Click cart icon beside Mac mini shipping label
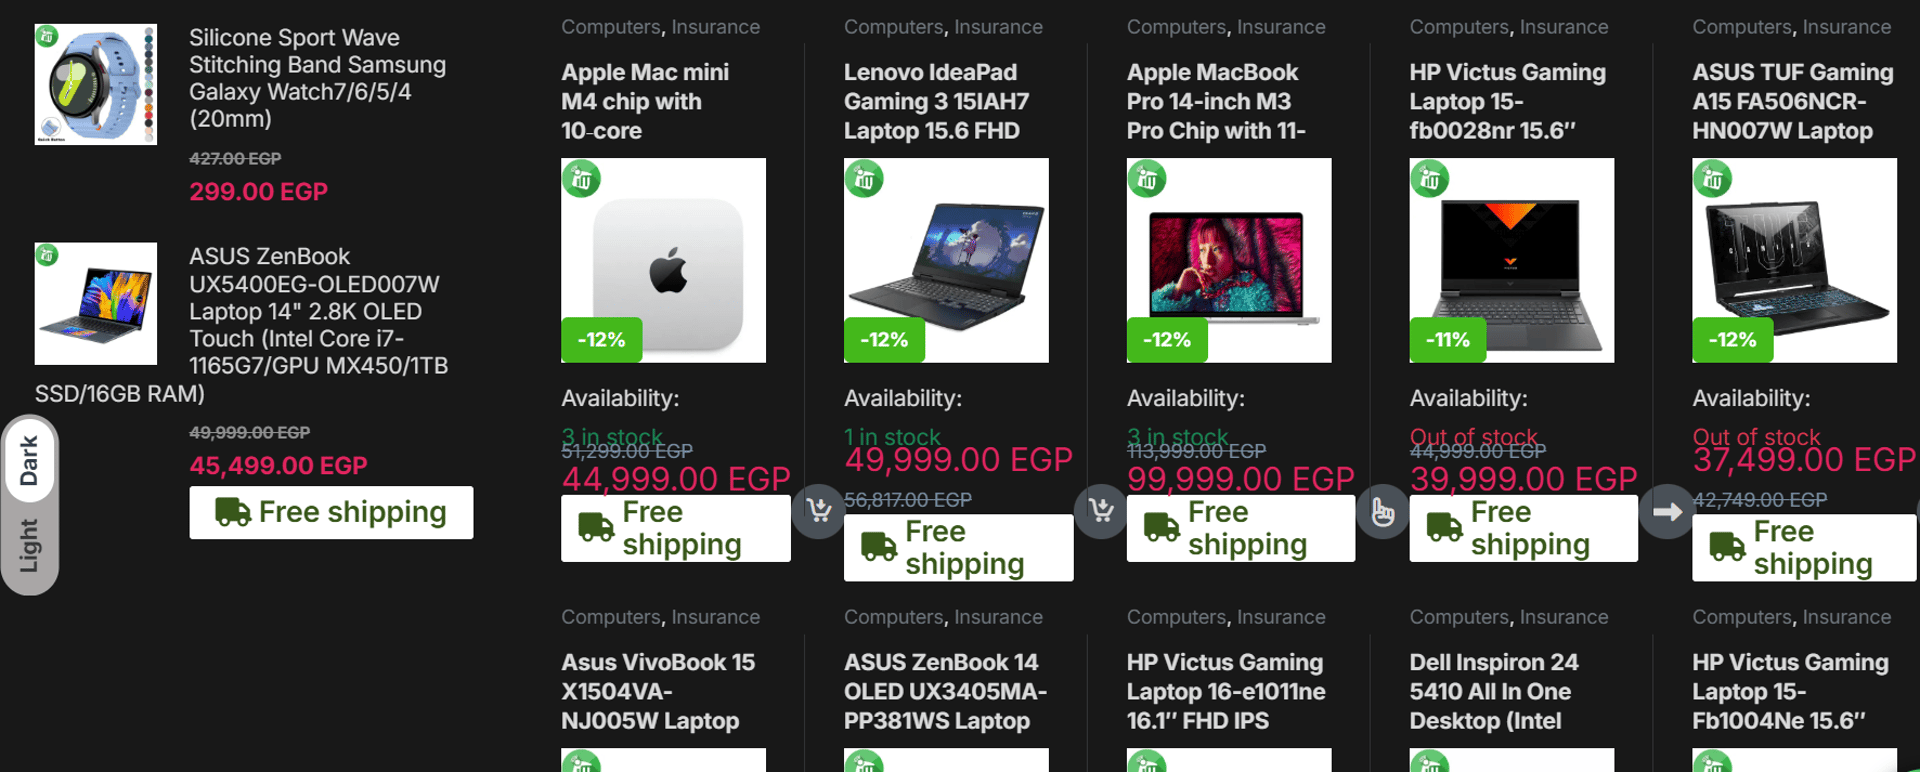 click(x=819, y=511)
